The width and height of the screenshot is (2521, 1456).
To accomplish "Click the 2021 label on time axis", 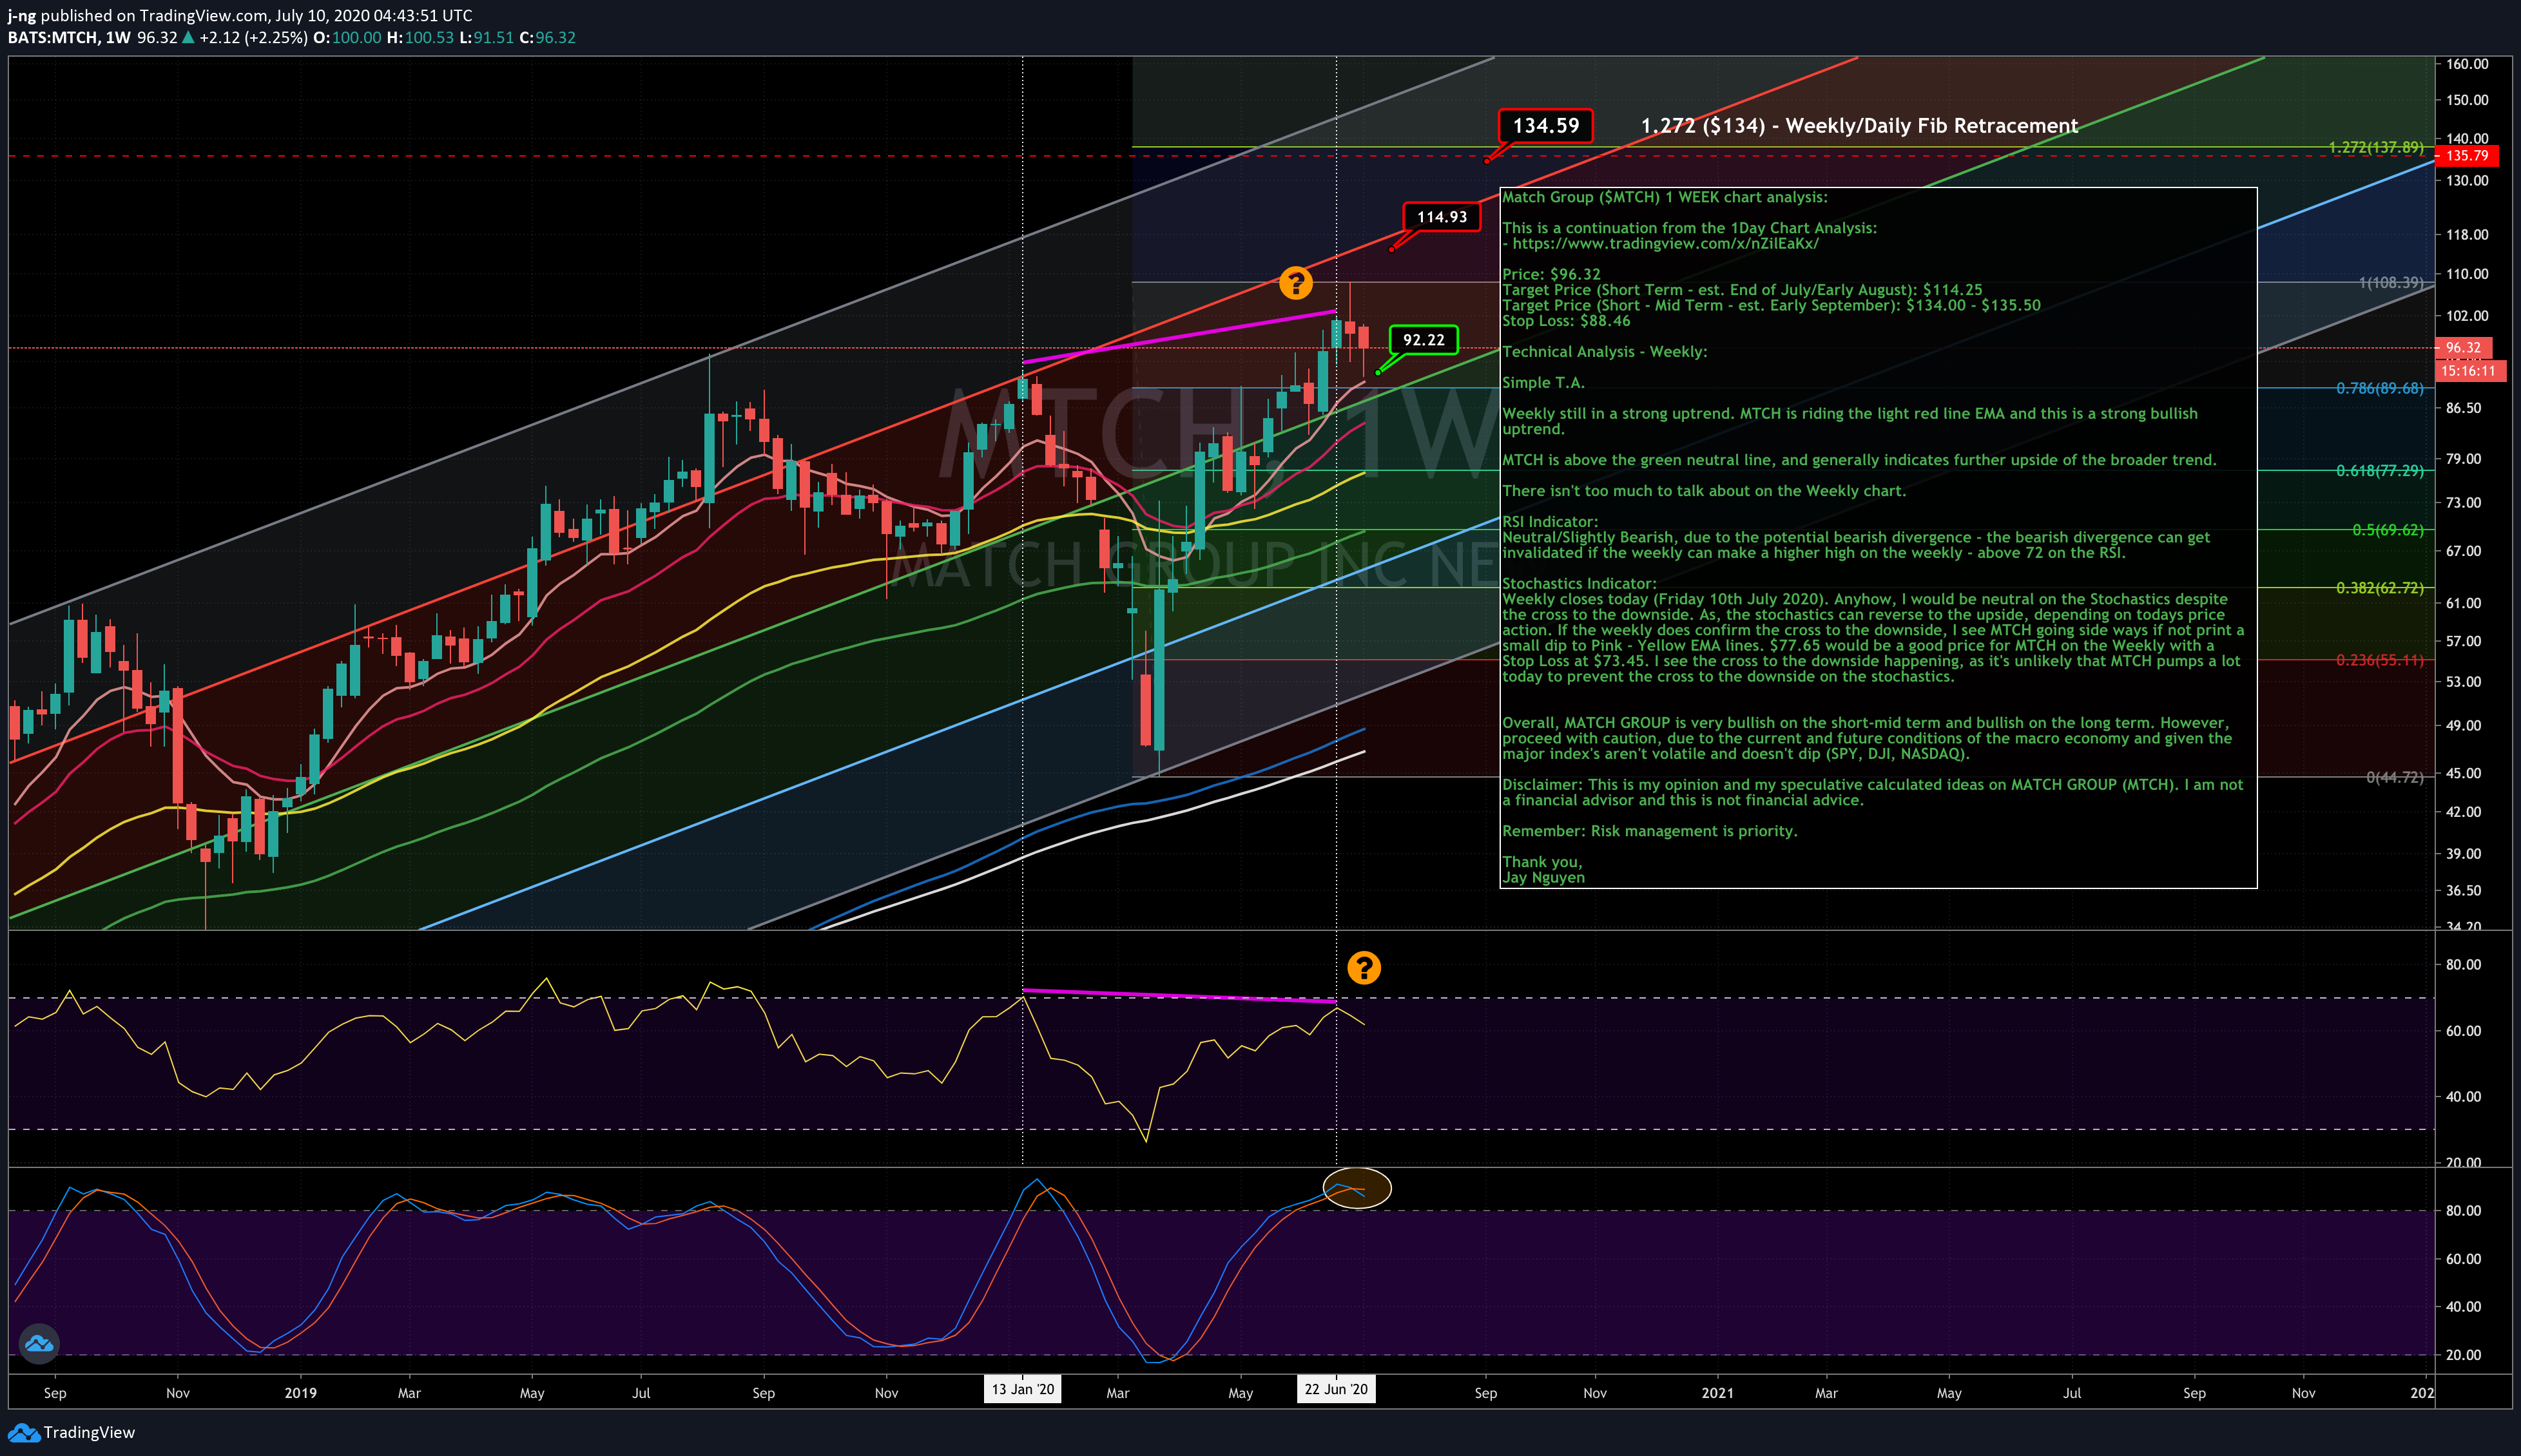I will [1717, 1393].
